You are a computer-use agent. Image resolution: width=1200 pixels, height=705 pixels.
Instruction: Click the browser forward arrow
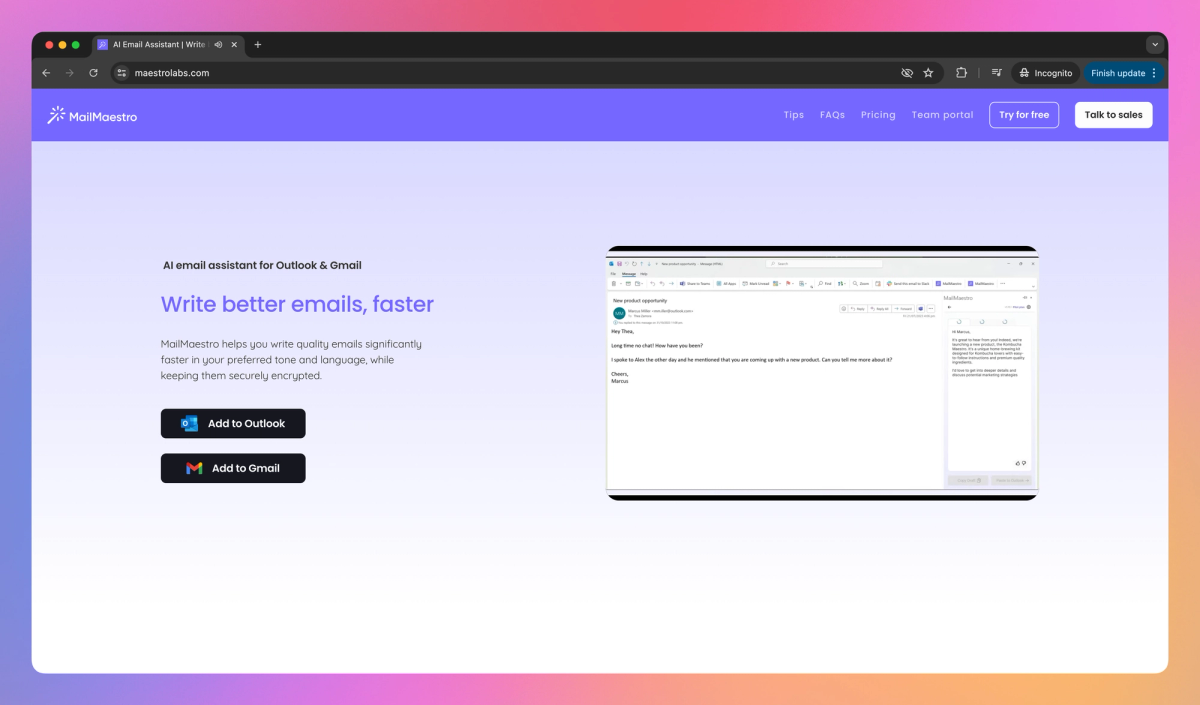tap(70, 73)
